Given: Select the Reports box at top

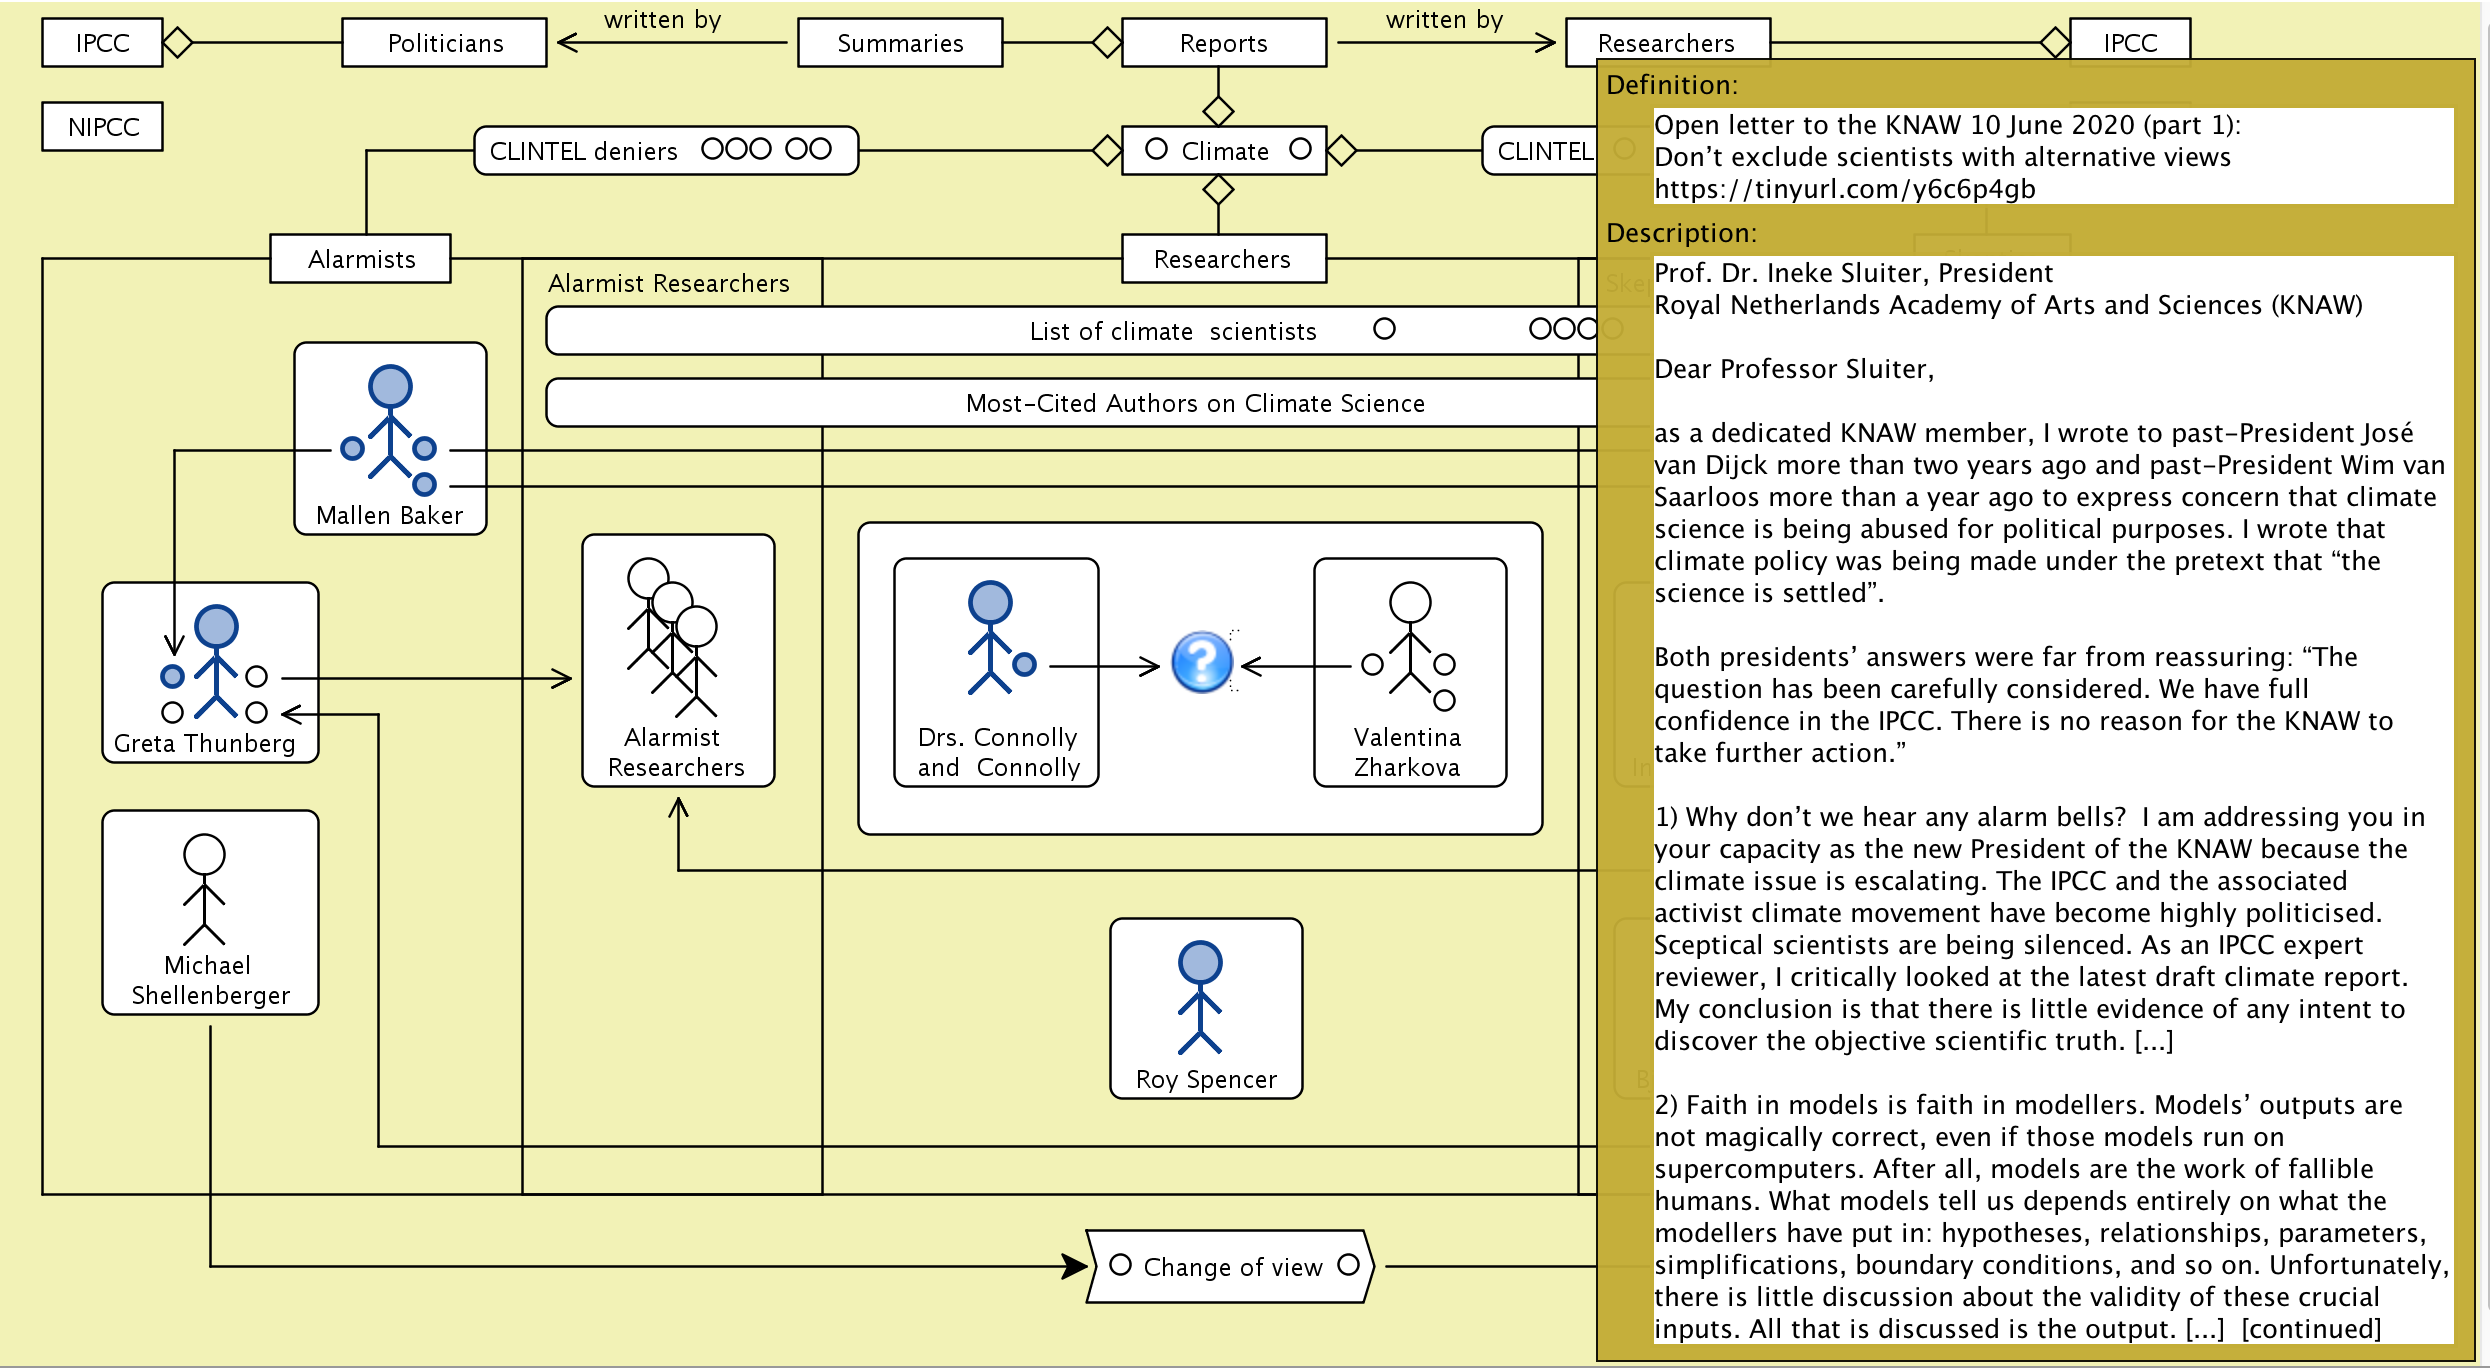Looking at the screenshot, I should tap(1223, 43).
